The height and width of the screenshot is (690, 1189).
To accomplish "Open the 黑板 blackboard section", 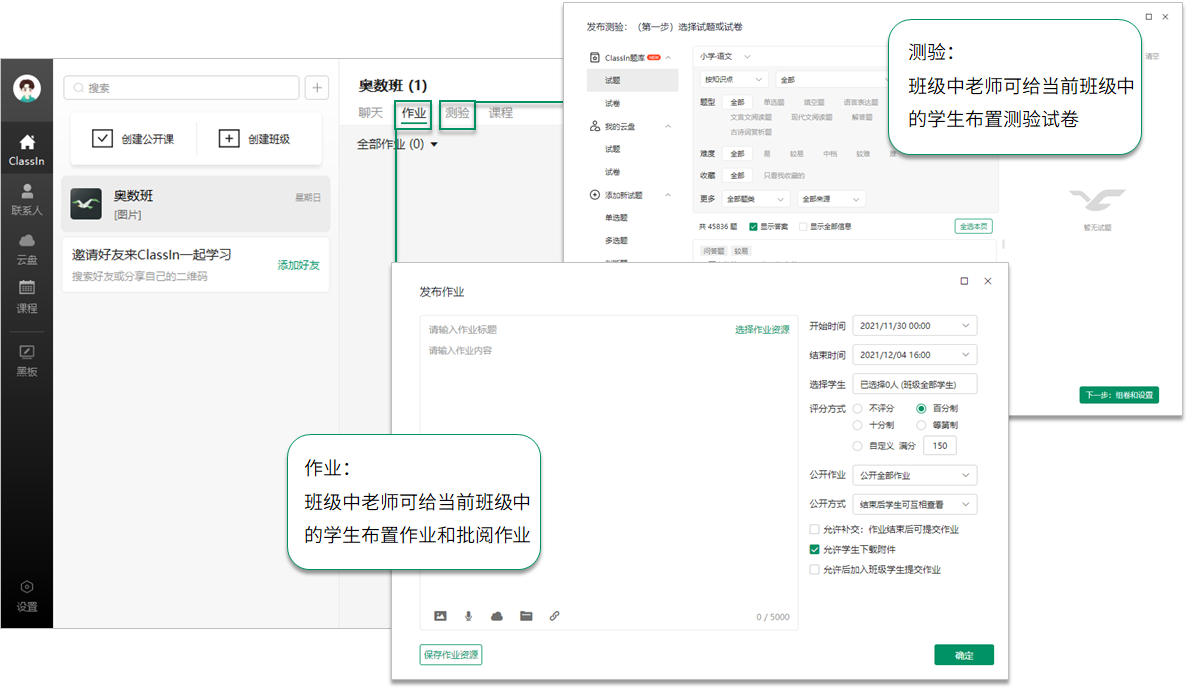I will pos(27,360).
